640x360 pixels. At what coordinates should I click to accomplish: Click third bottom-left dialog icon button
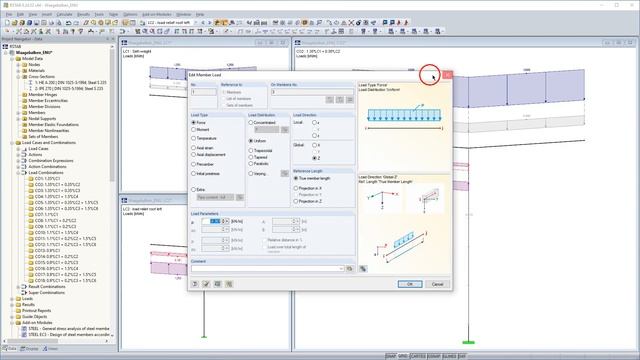pyautogui.click(x=218, y=284)
